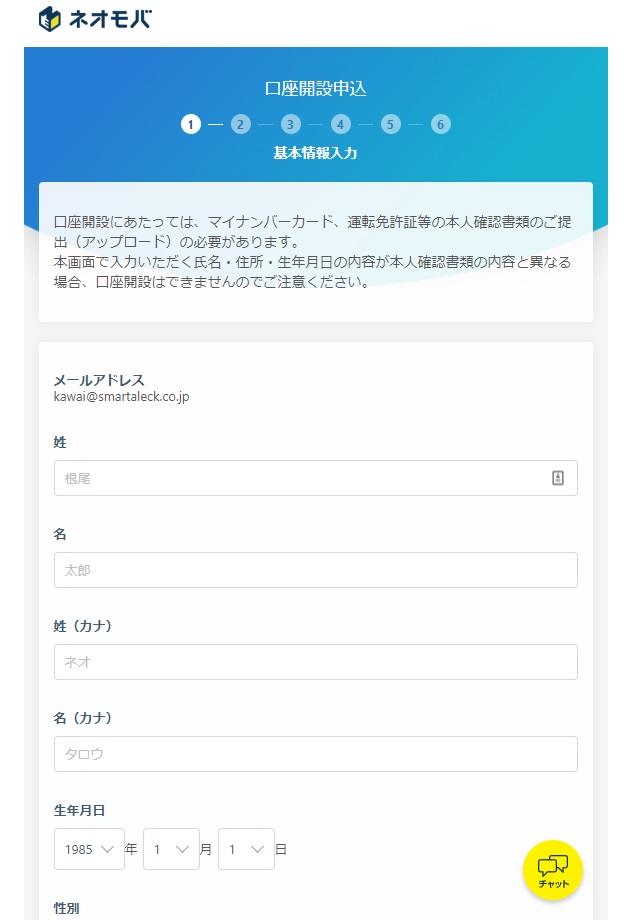The image size is (632, 920).
Task: Select step 5 circle in progress indicator
Action: [391, 125]
